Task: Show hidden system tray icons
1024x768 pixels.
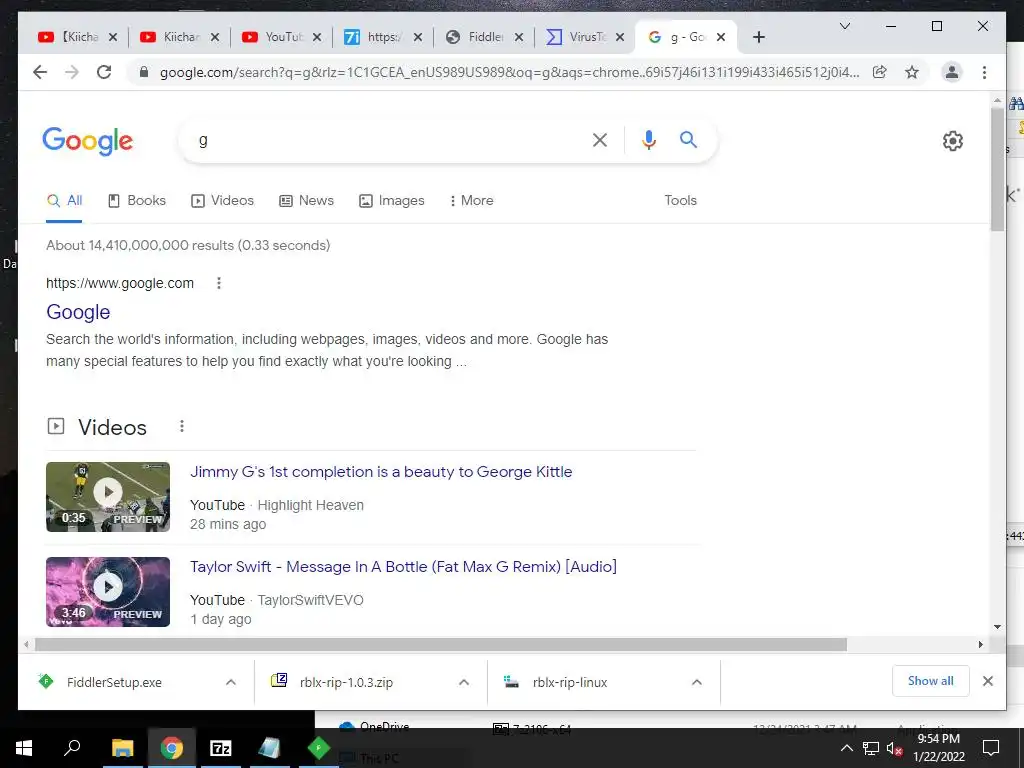Action: (846, 748)
